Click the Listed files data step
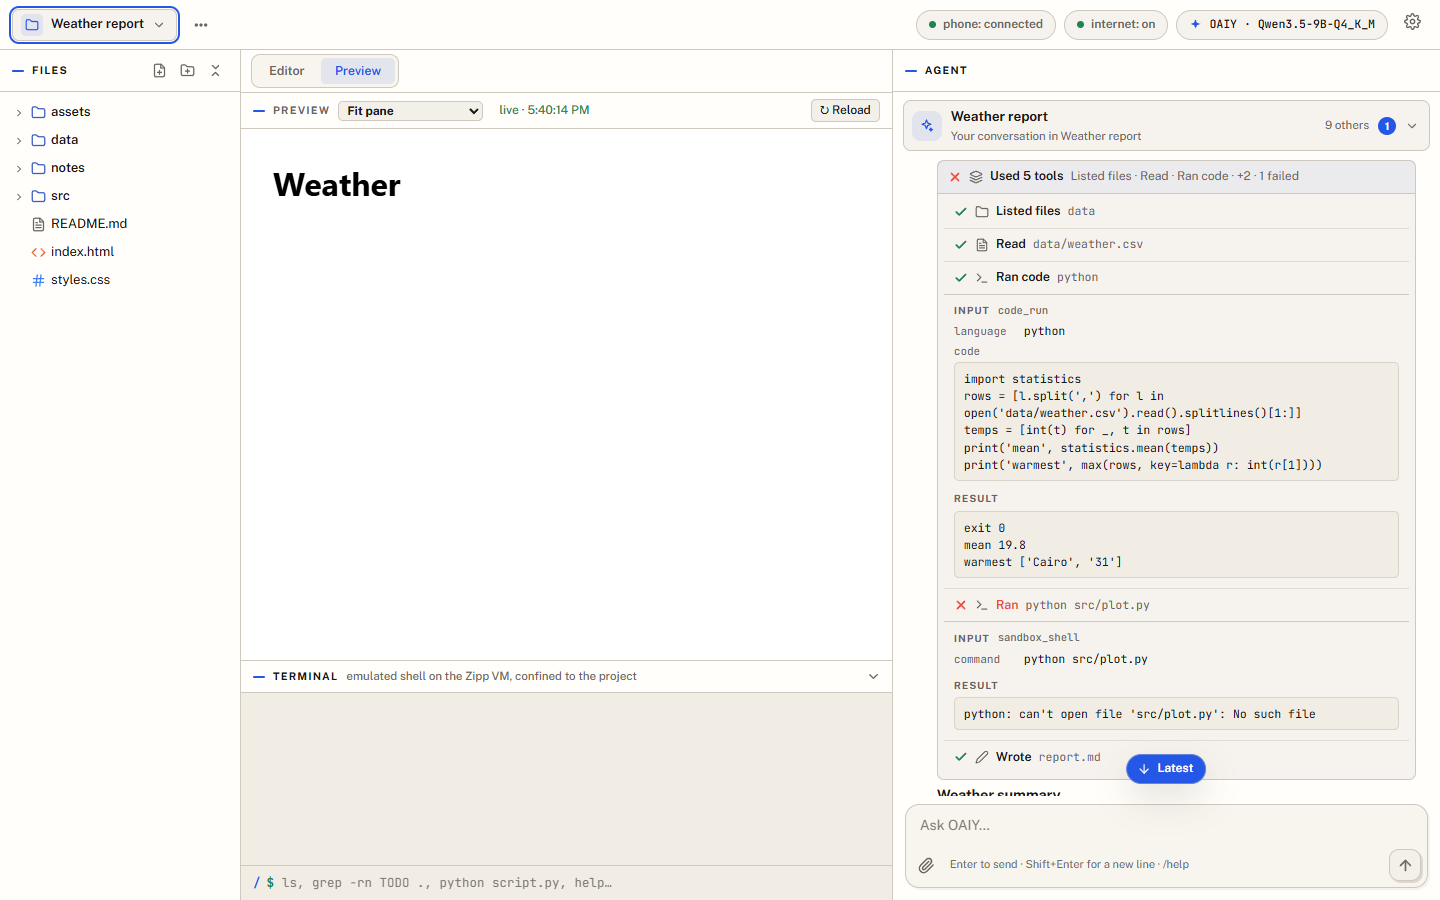Viewport: 1440px width, 900px height. pyautogui.click(x=1176, y=211)
